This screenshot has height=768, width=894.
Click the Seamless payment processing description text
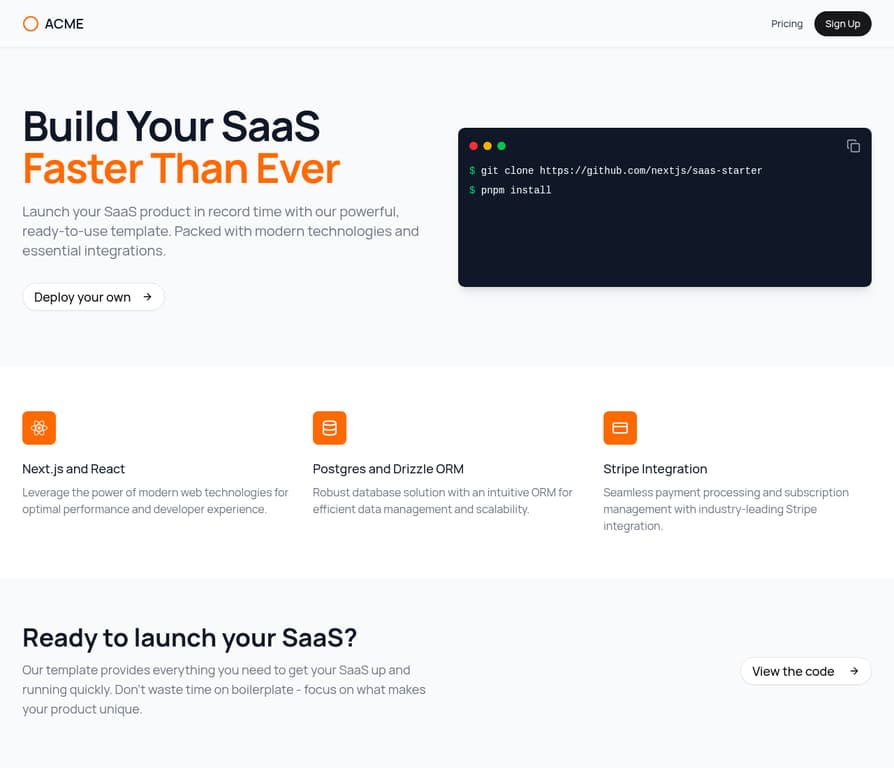(x=726, y=509)
